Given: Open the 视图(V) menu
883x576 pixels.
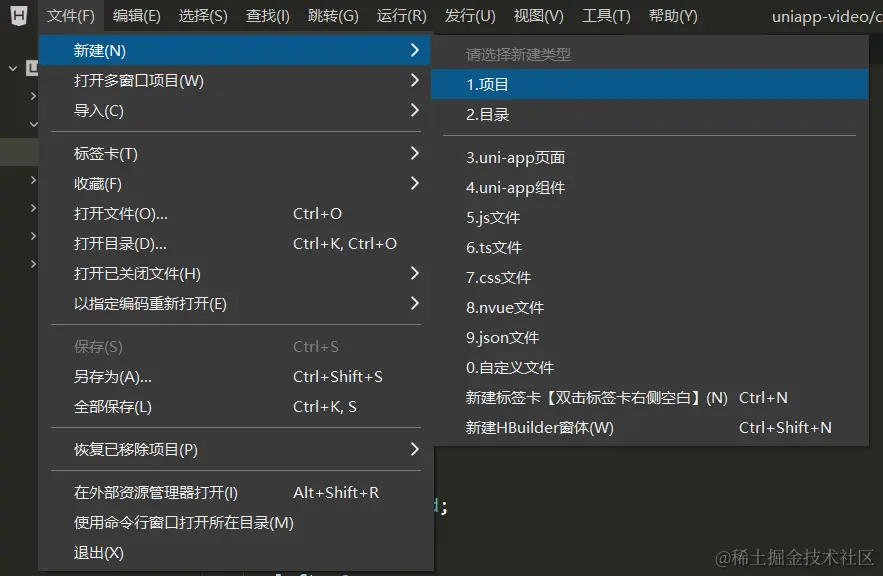Looking at the screenshot, I should 538,16.
